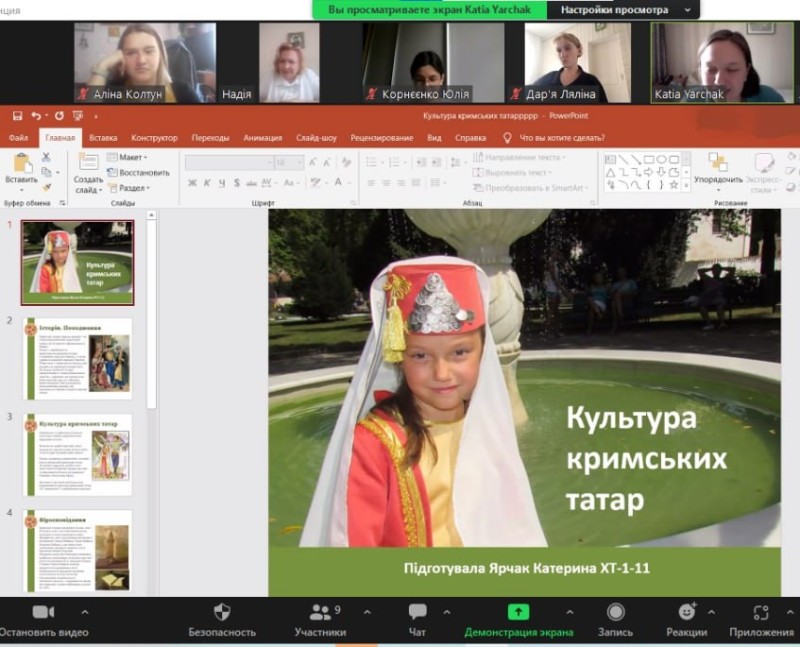
Task: Open the Zoom Chat panel
Action: (x=418, y=612)
